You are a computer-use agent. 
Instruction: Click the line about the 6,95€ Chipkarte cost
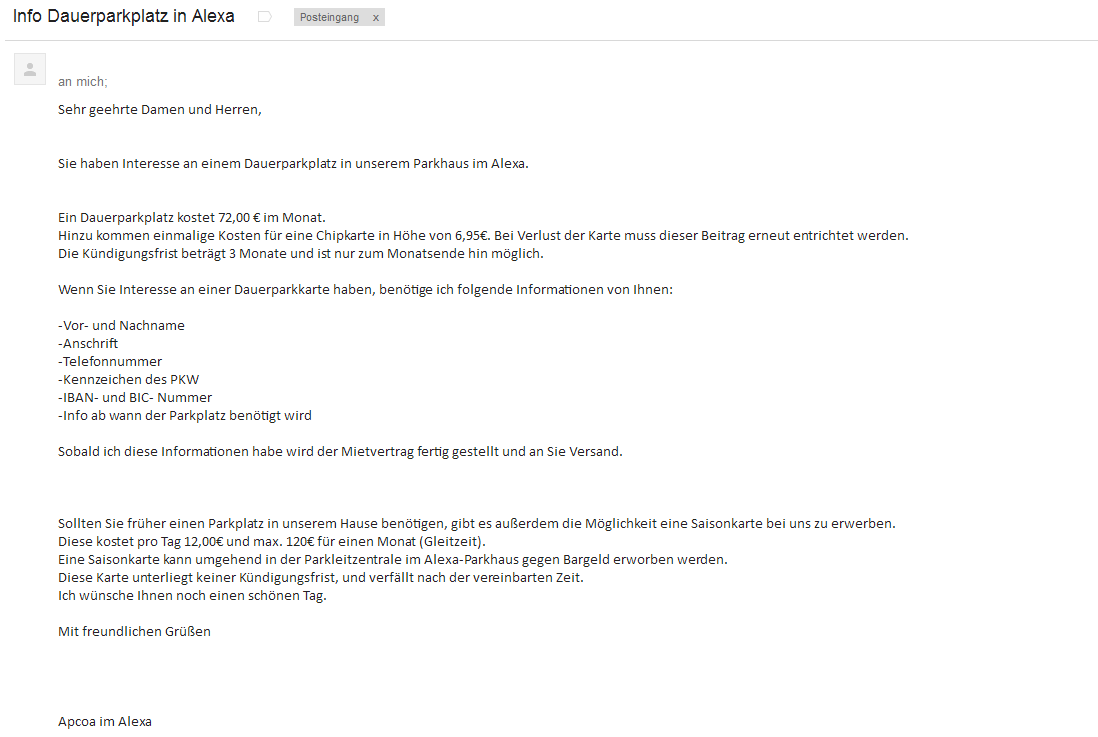pyautogui.click(x=483, y=235)
